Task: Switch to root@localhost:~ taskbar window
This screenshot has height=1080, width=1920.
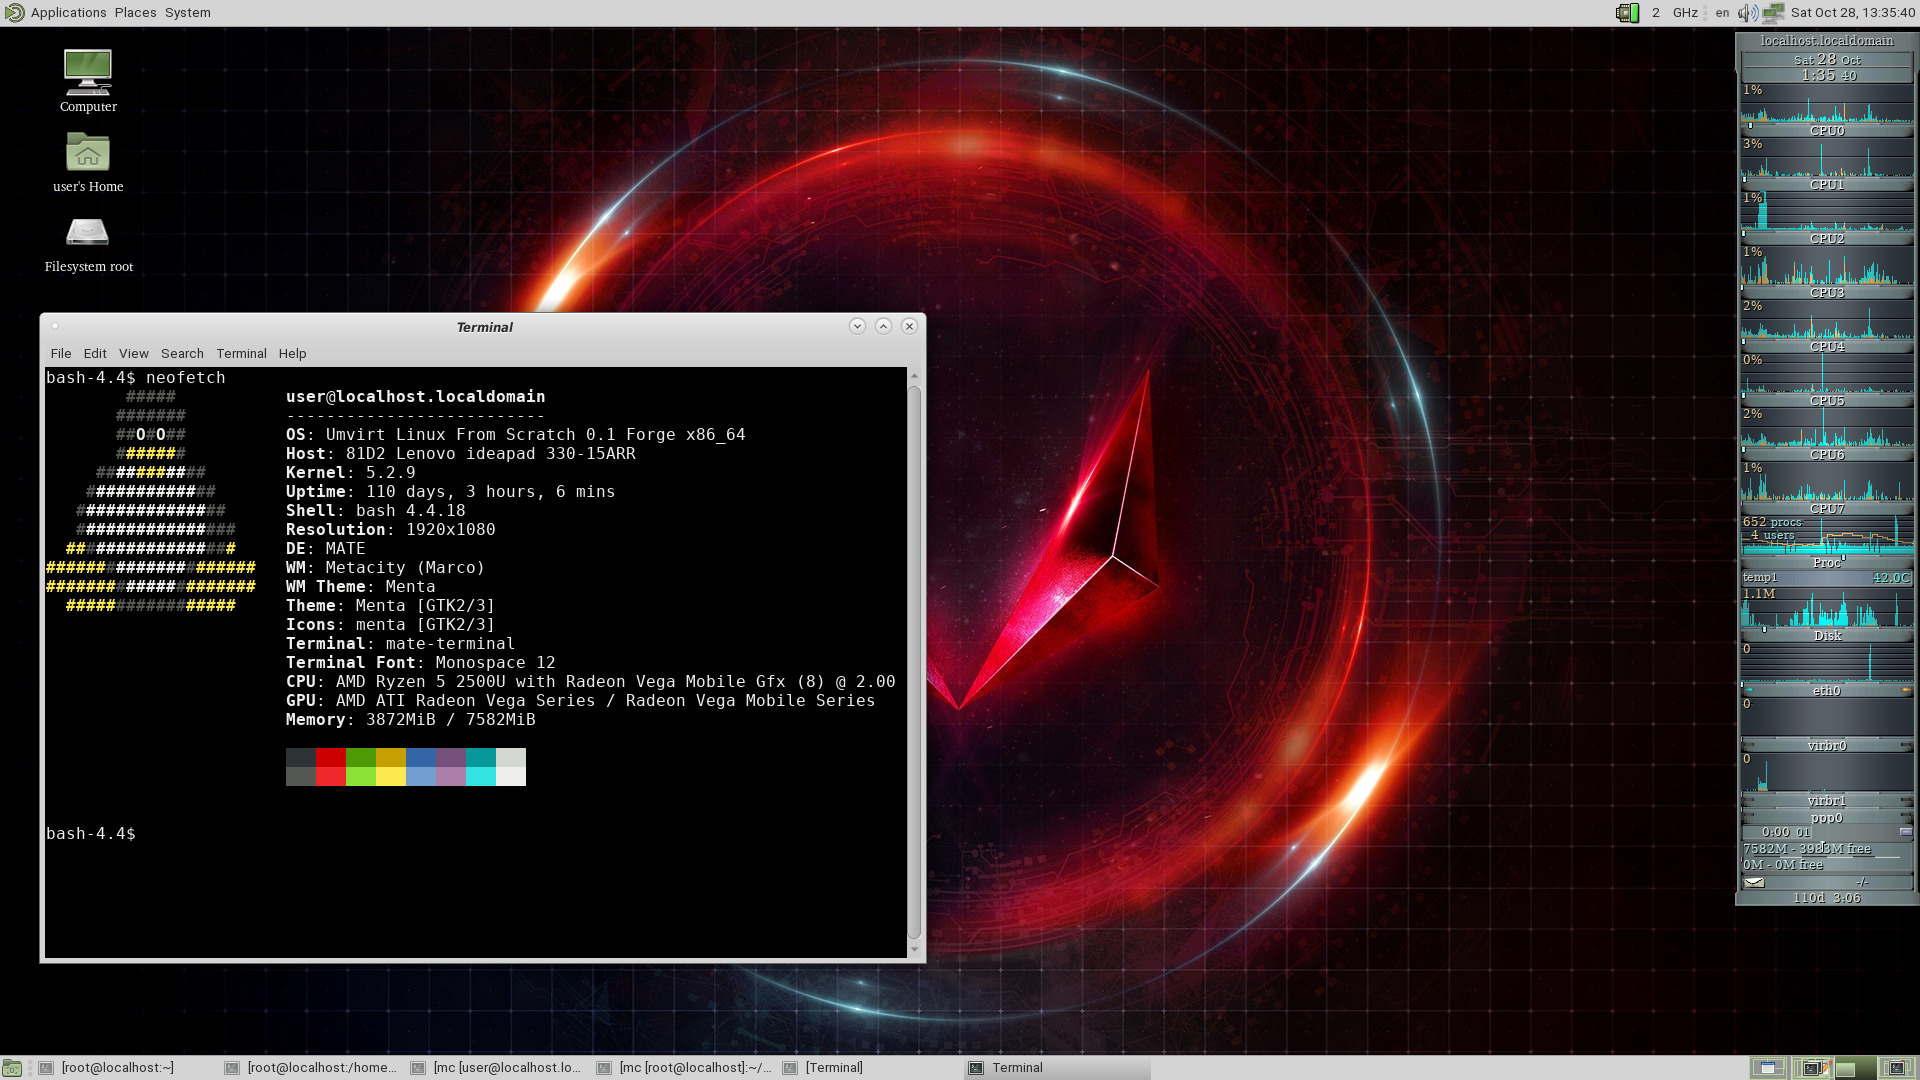Action: (117, 1068)
